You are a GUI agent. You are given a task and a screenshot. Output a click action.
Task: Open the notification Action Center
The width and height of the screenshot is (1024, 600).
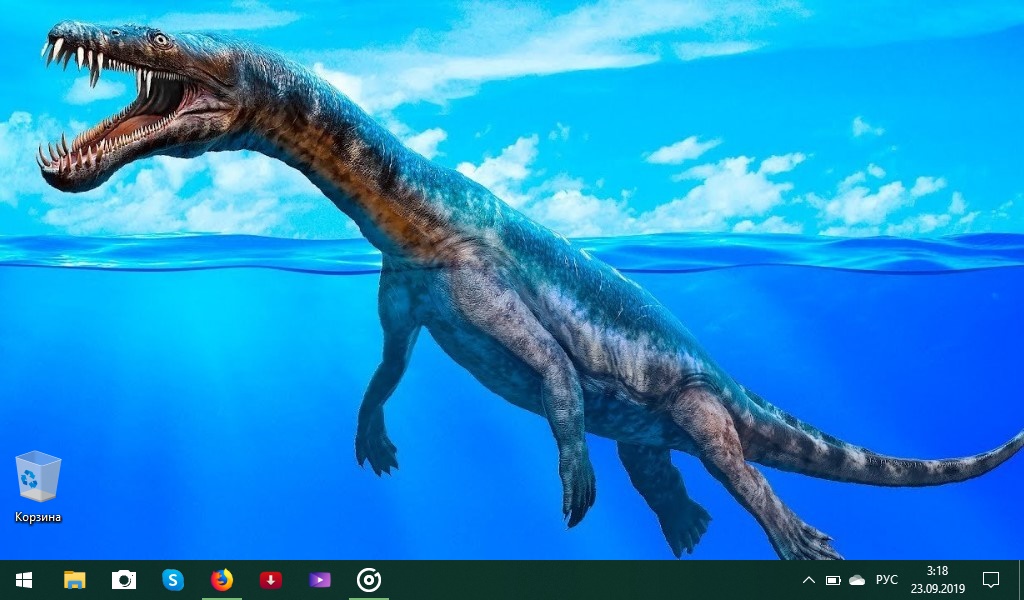[x=991, y=580]
